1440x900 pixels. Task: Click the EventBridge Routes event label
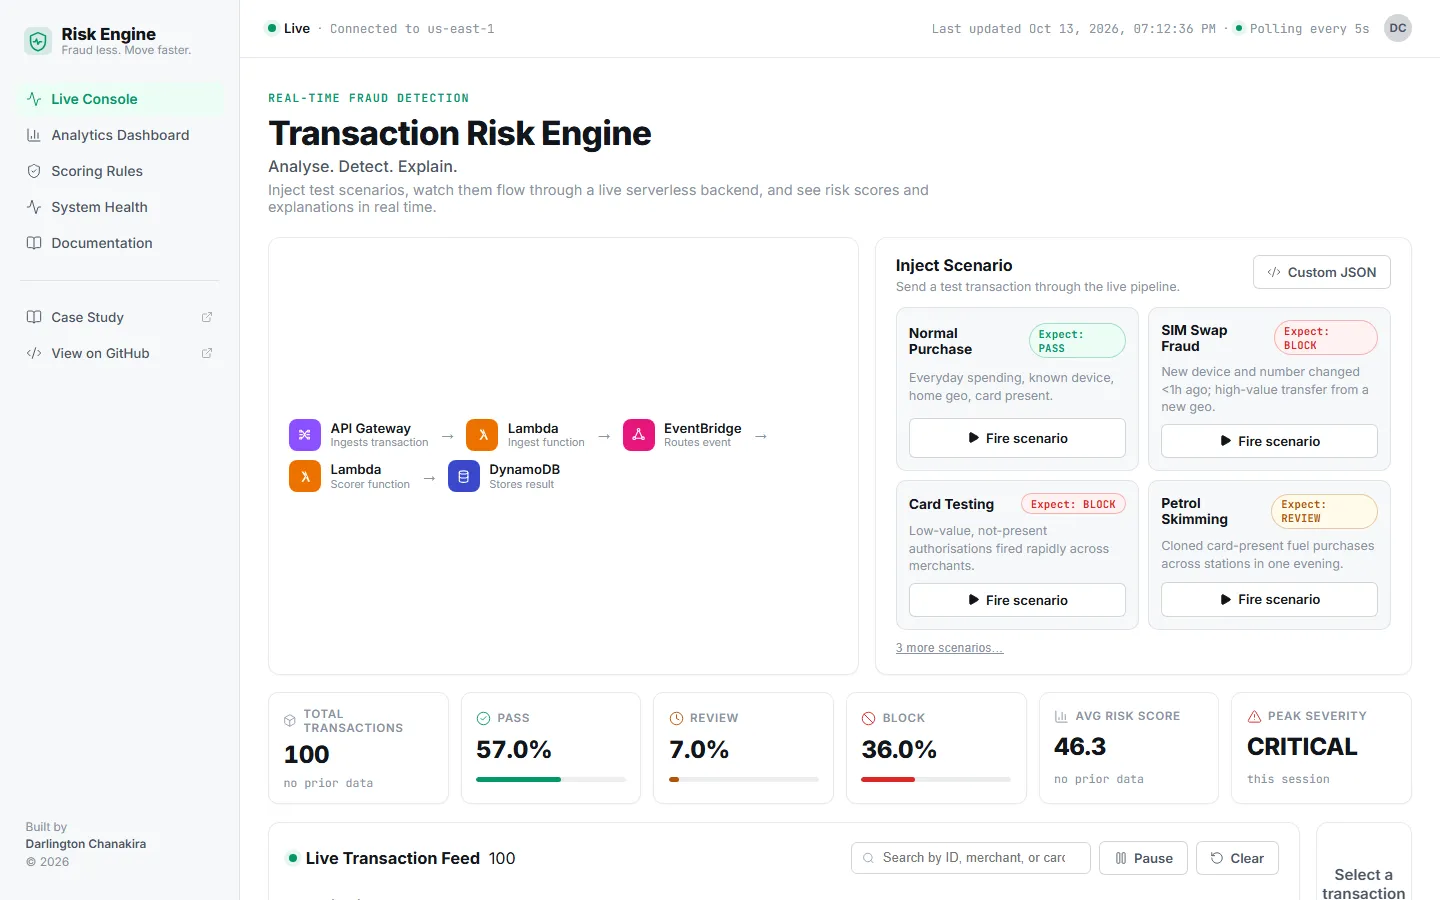pos(697,443)
